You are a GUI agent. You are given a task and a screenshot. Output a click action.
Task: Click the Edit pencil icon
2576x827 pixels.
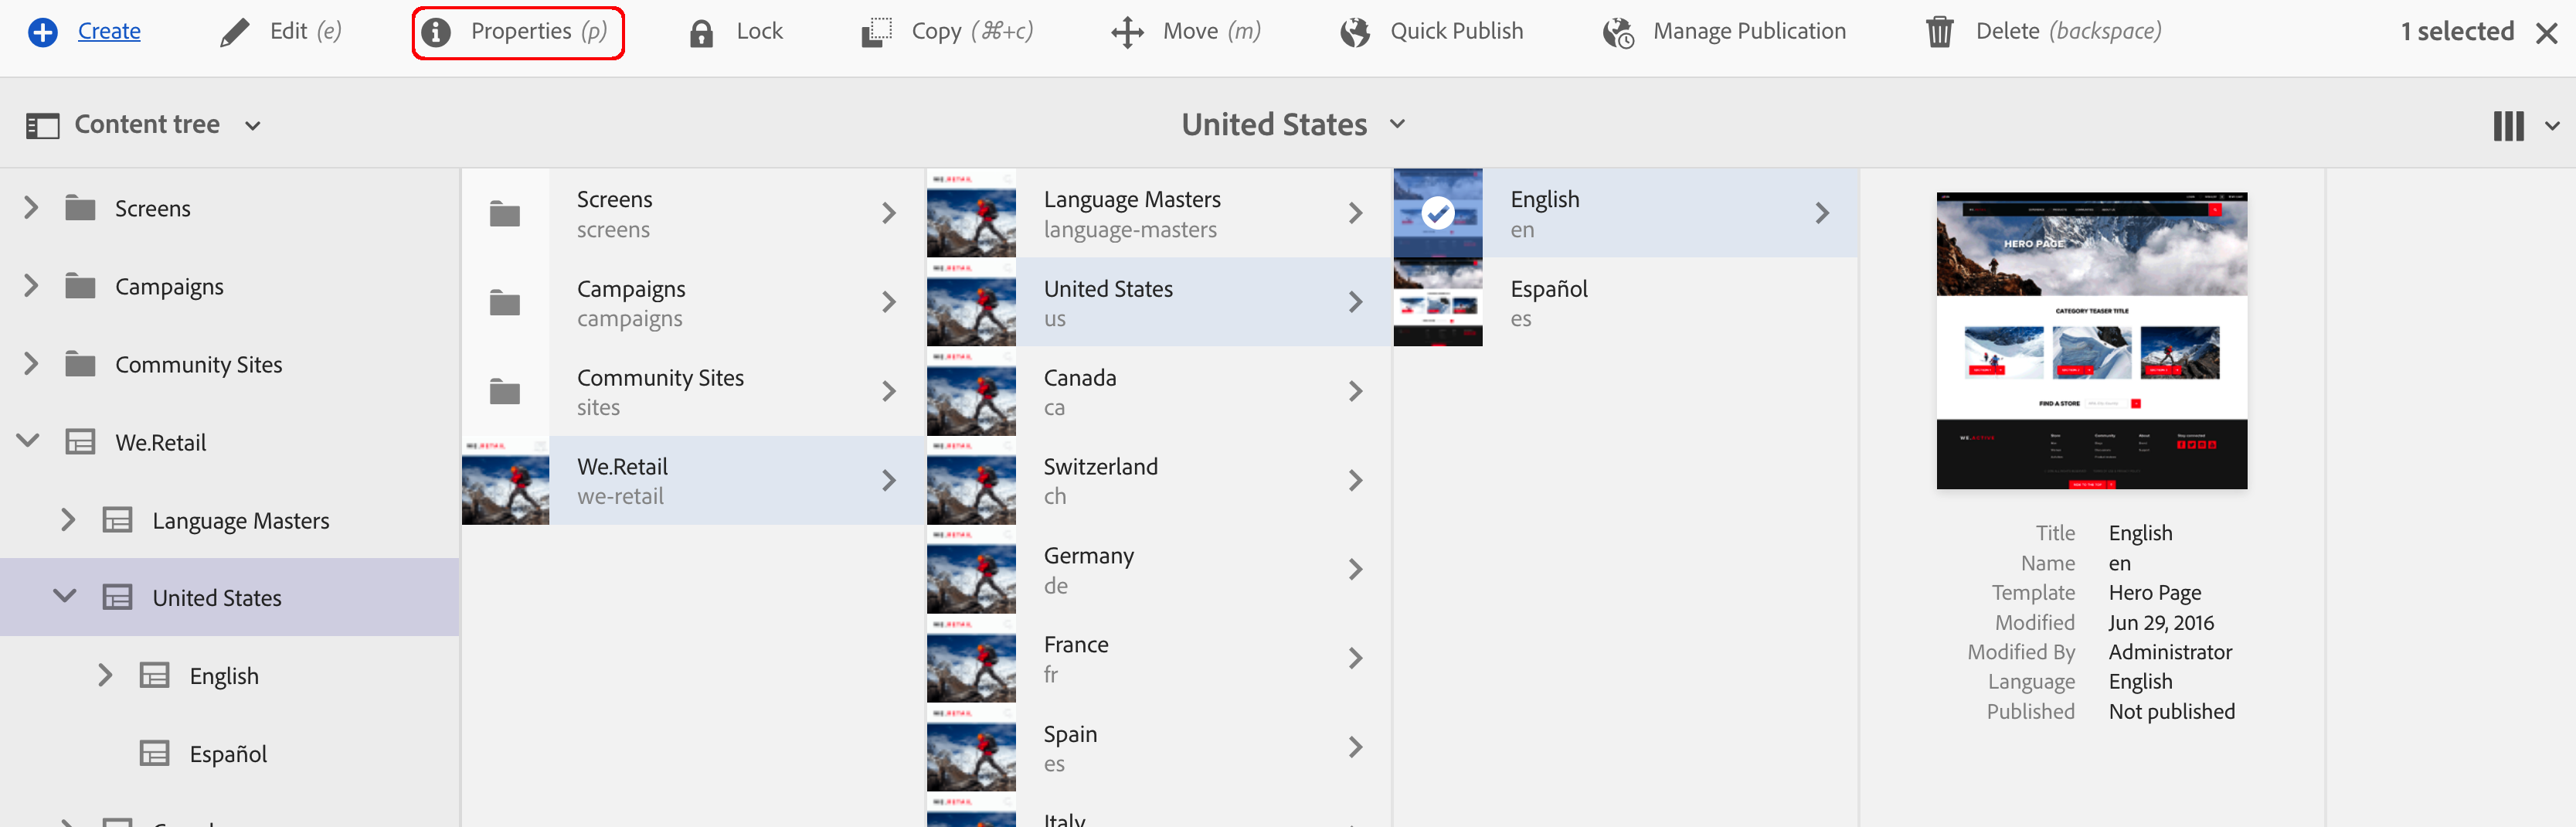click(x=234, y=32)
